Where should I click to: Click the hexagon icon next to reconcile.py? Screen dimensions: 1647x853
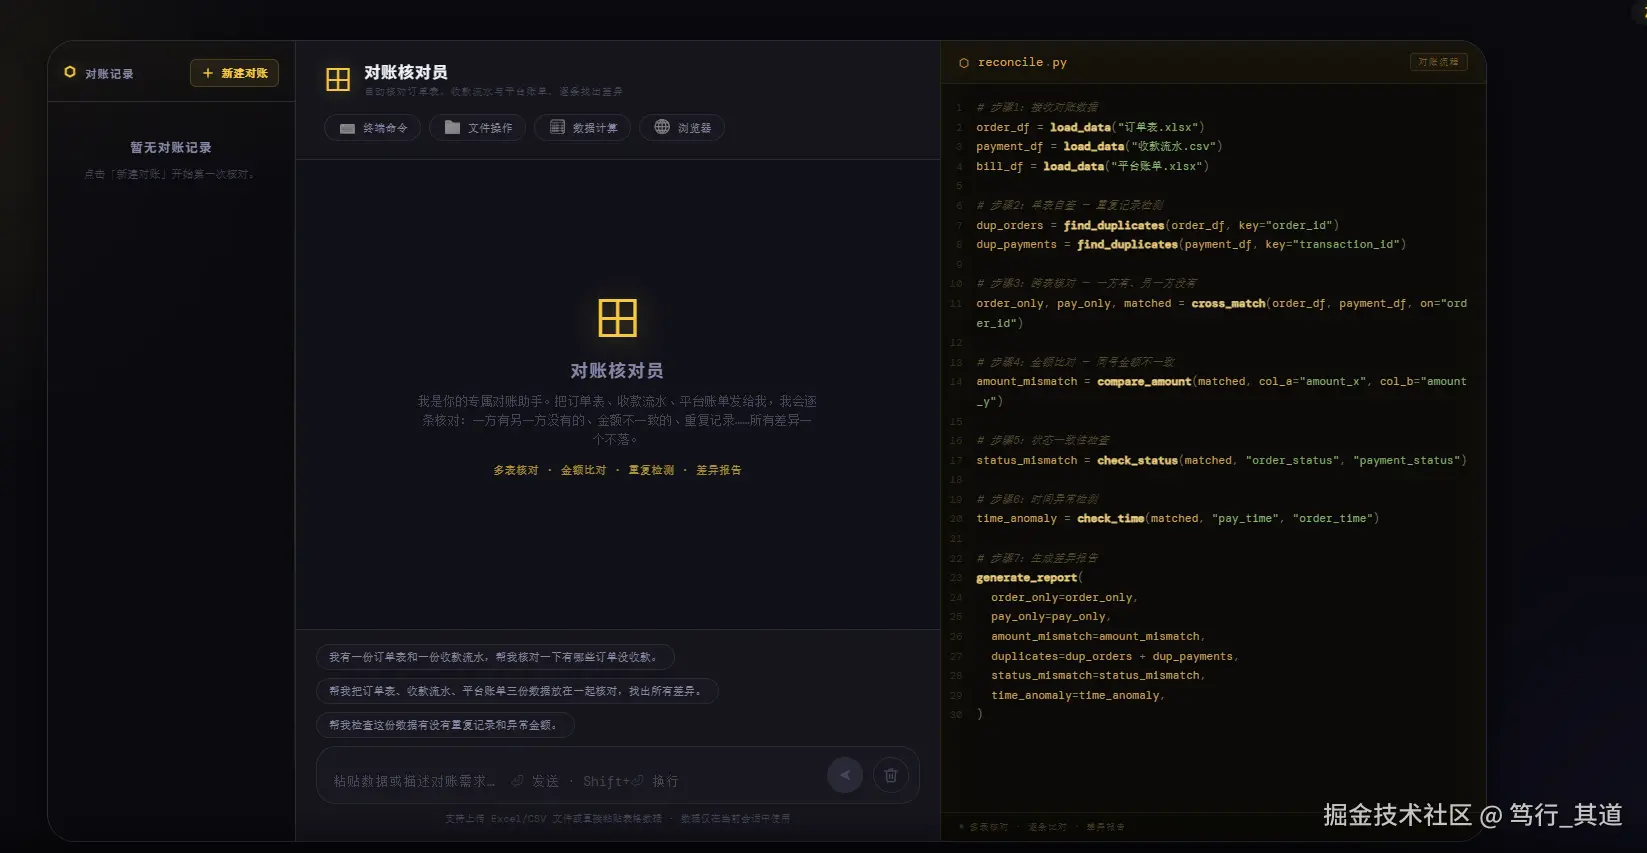click(x=964, y=63)
